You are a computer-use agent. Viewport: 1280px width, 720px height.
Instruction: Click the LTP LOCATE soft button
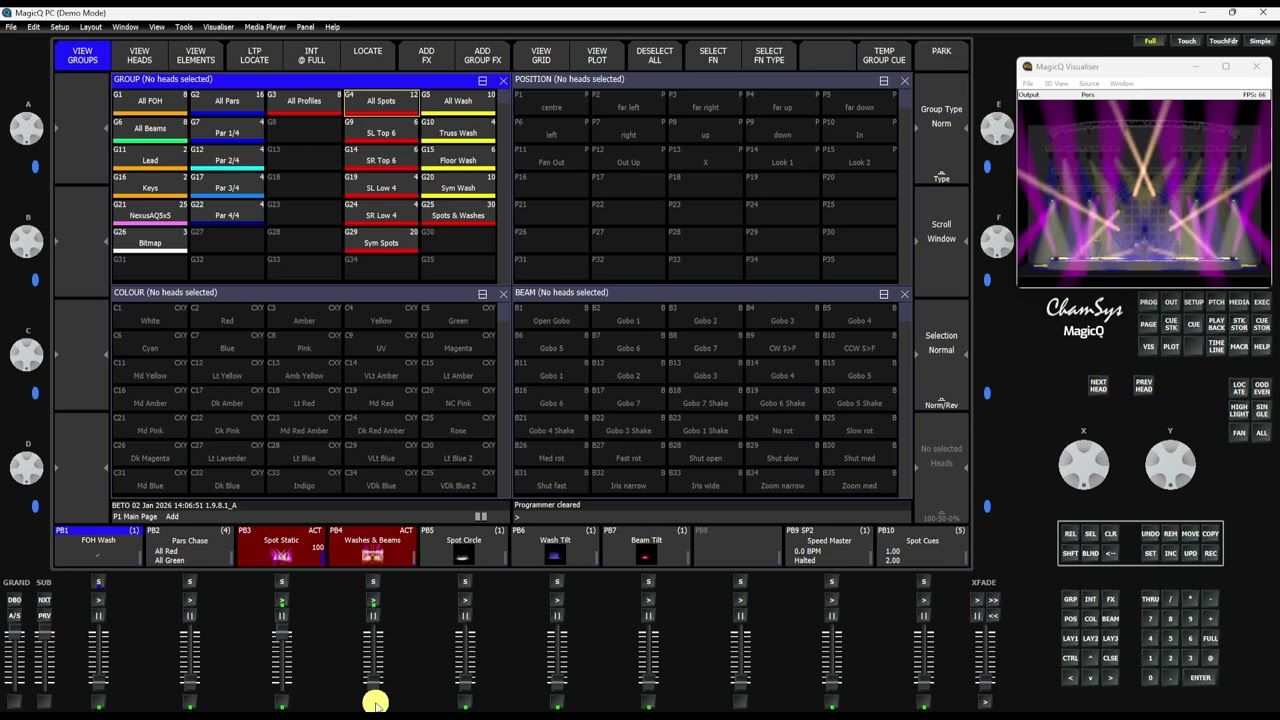click(254, 55)
